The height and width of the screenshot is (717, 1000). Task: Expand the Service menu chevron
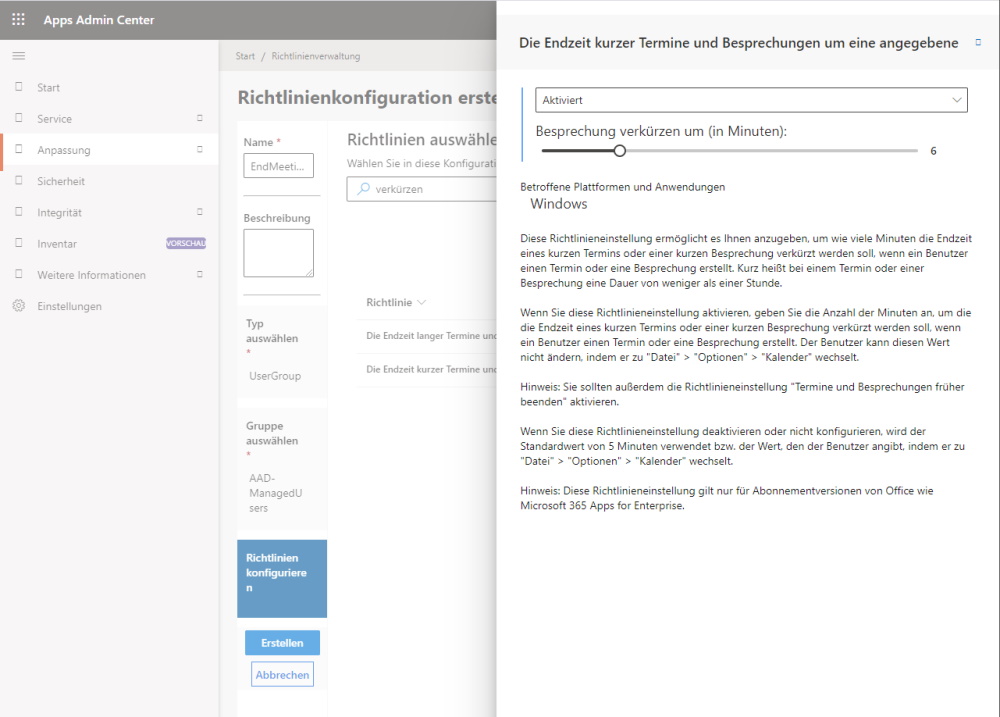(x=200, y=118)
